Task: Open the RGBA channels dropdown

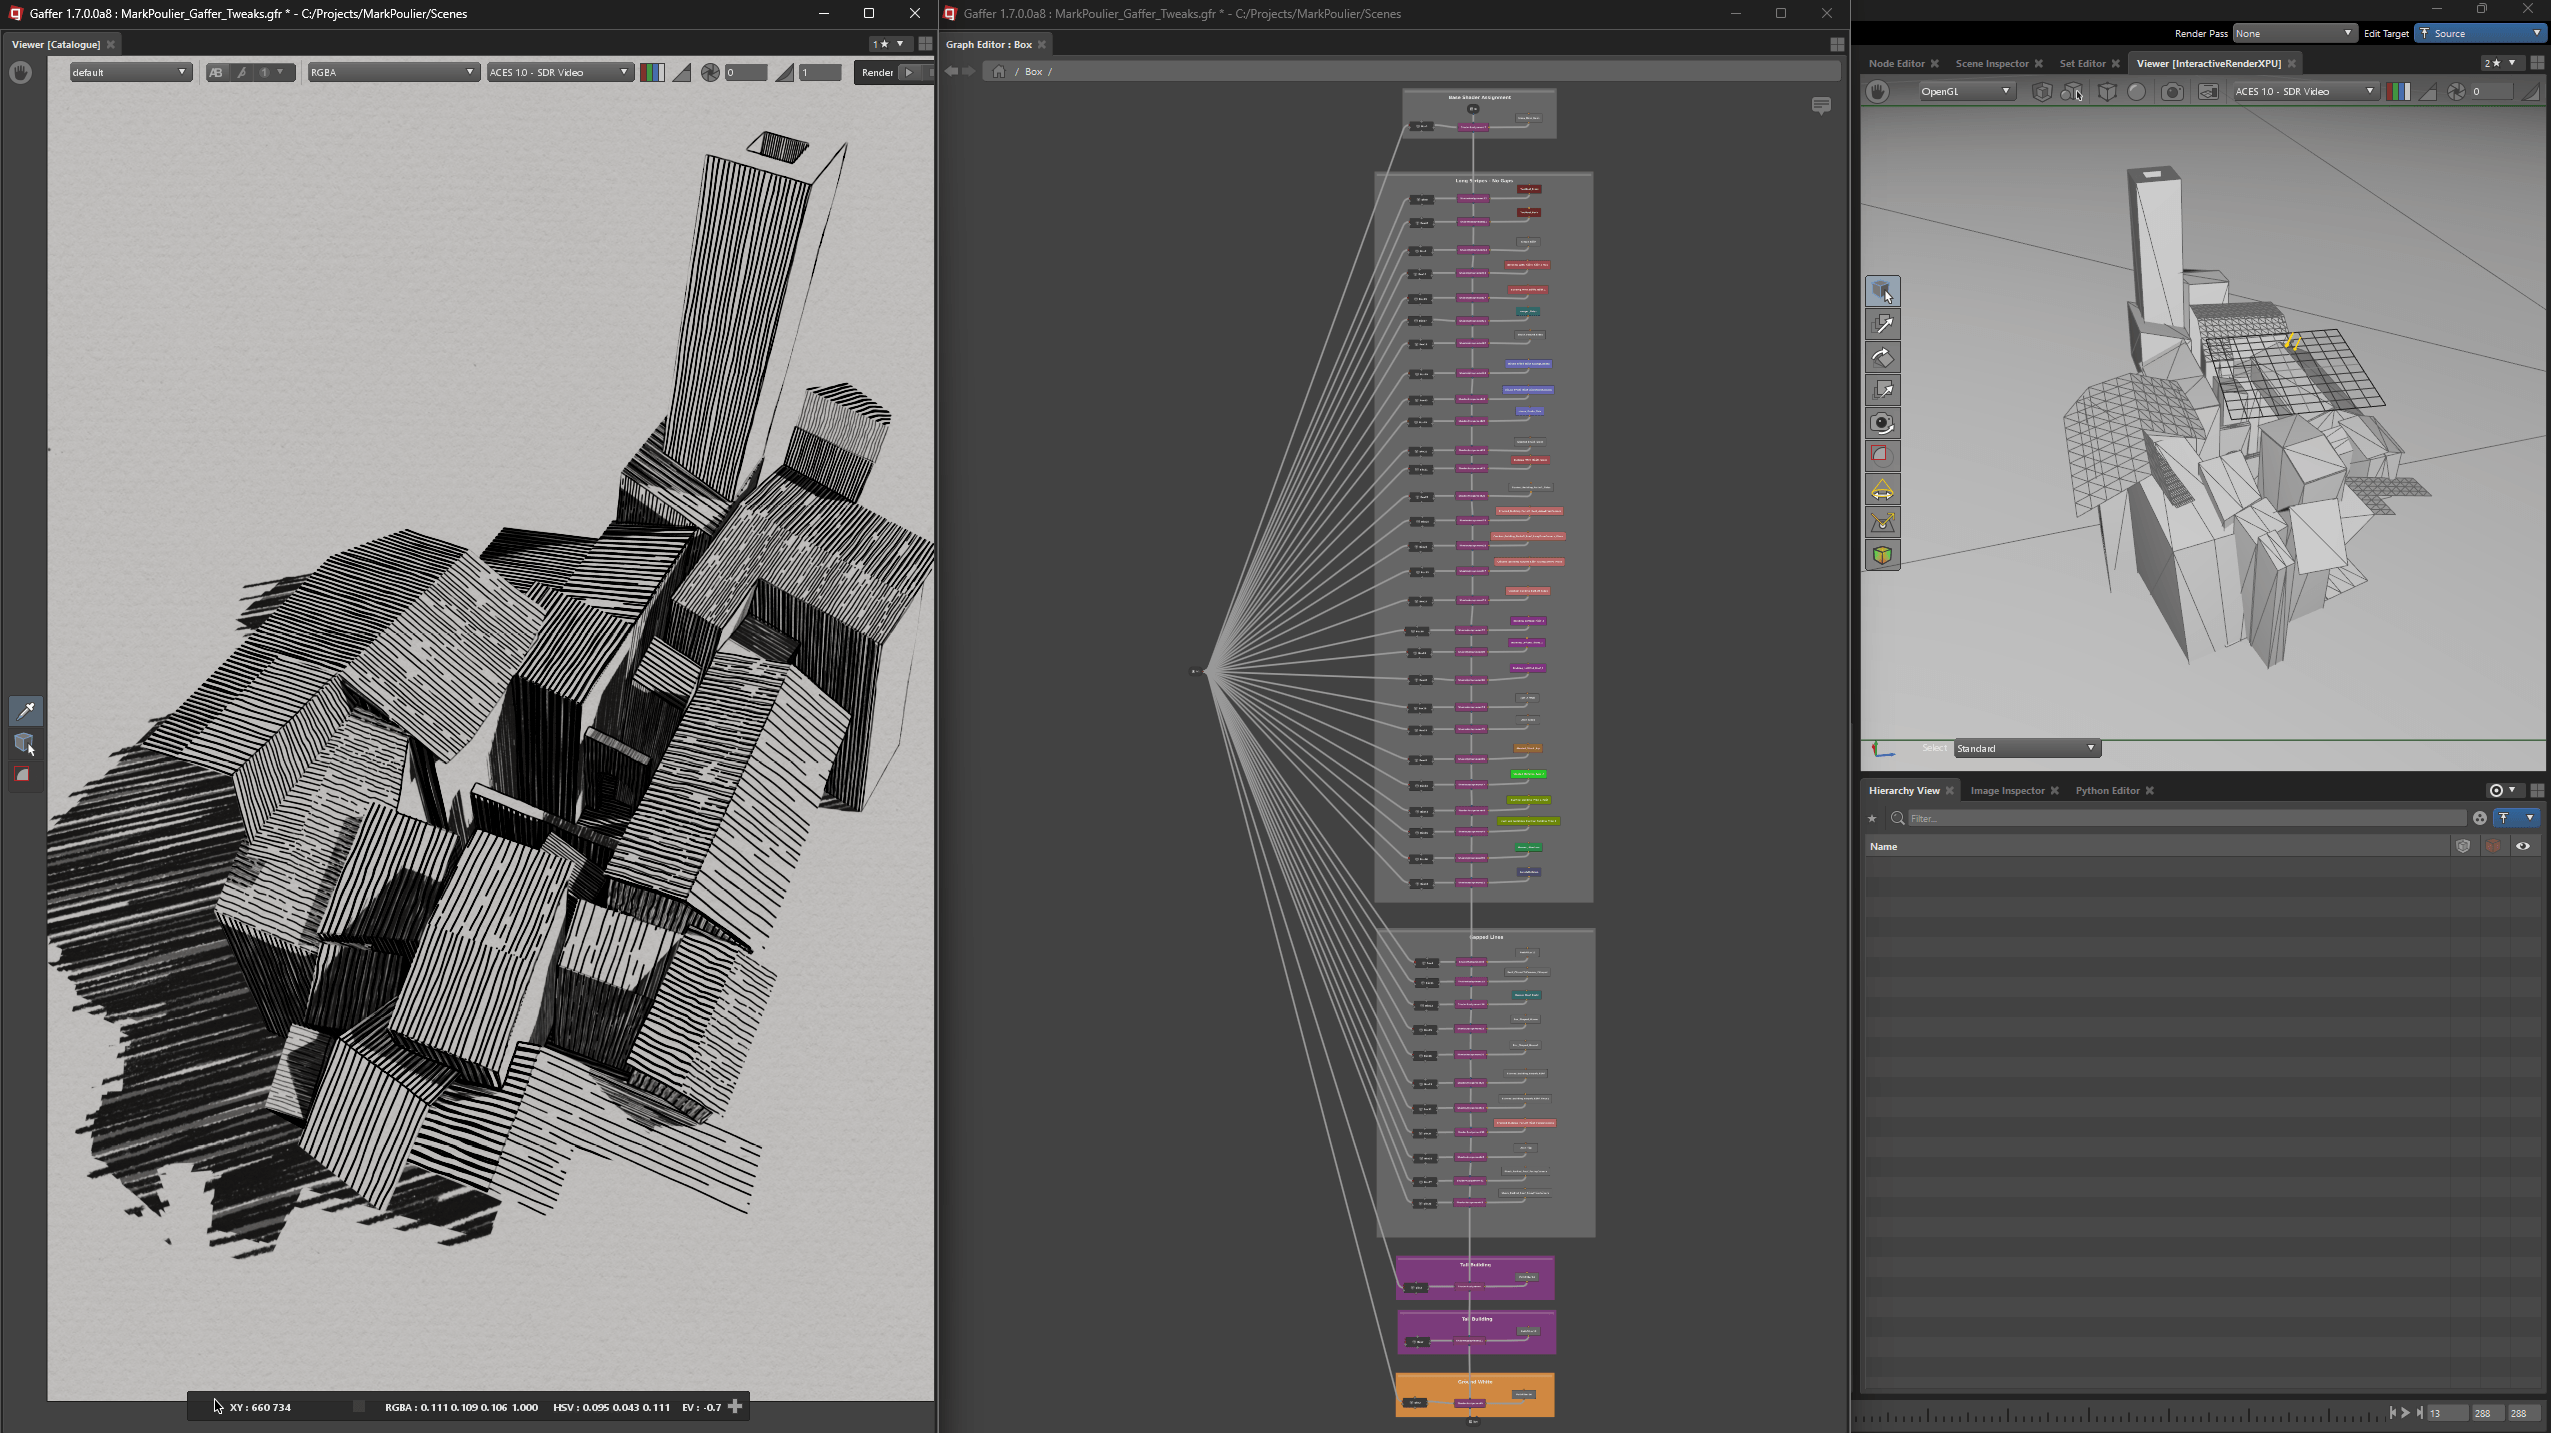Action: [x=392, y=73]
